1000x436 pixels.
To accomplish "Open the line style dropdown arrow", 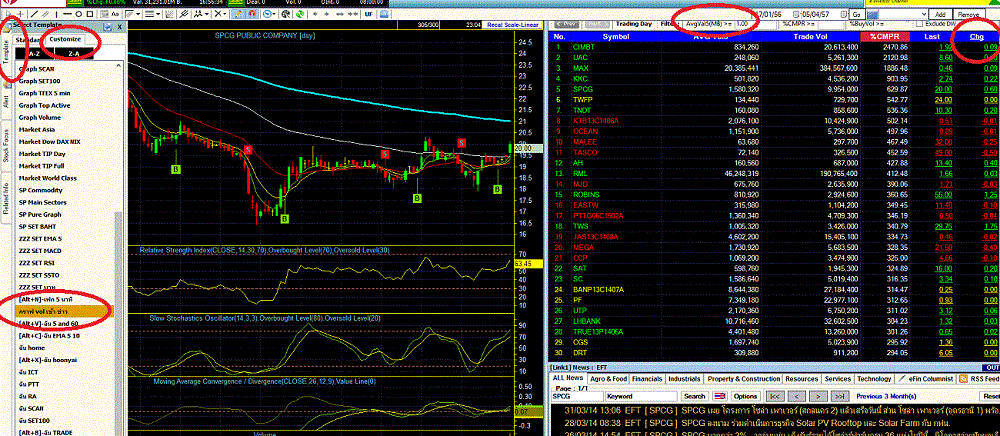I will pyautogui.click(x=158, y=14).
